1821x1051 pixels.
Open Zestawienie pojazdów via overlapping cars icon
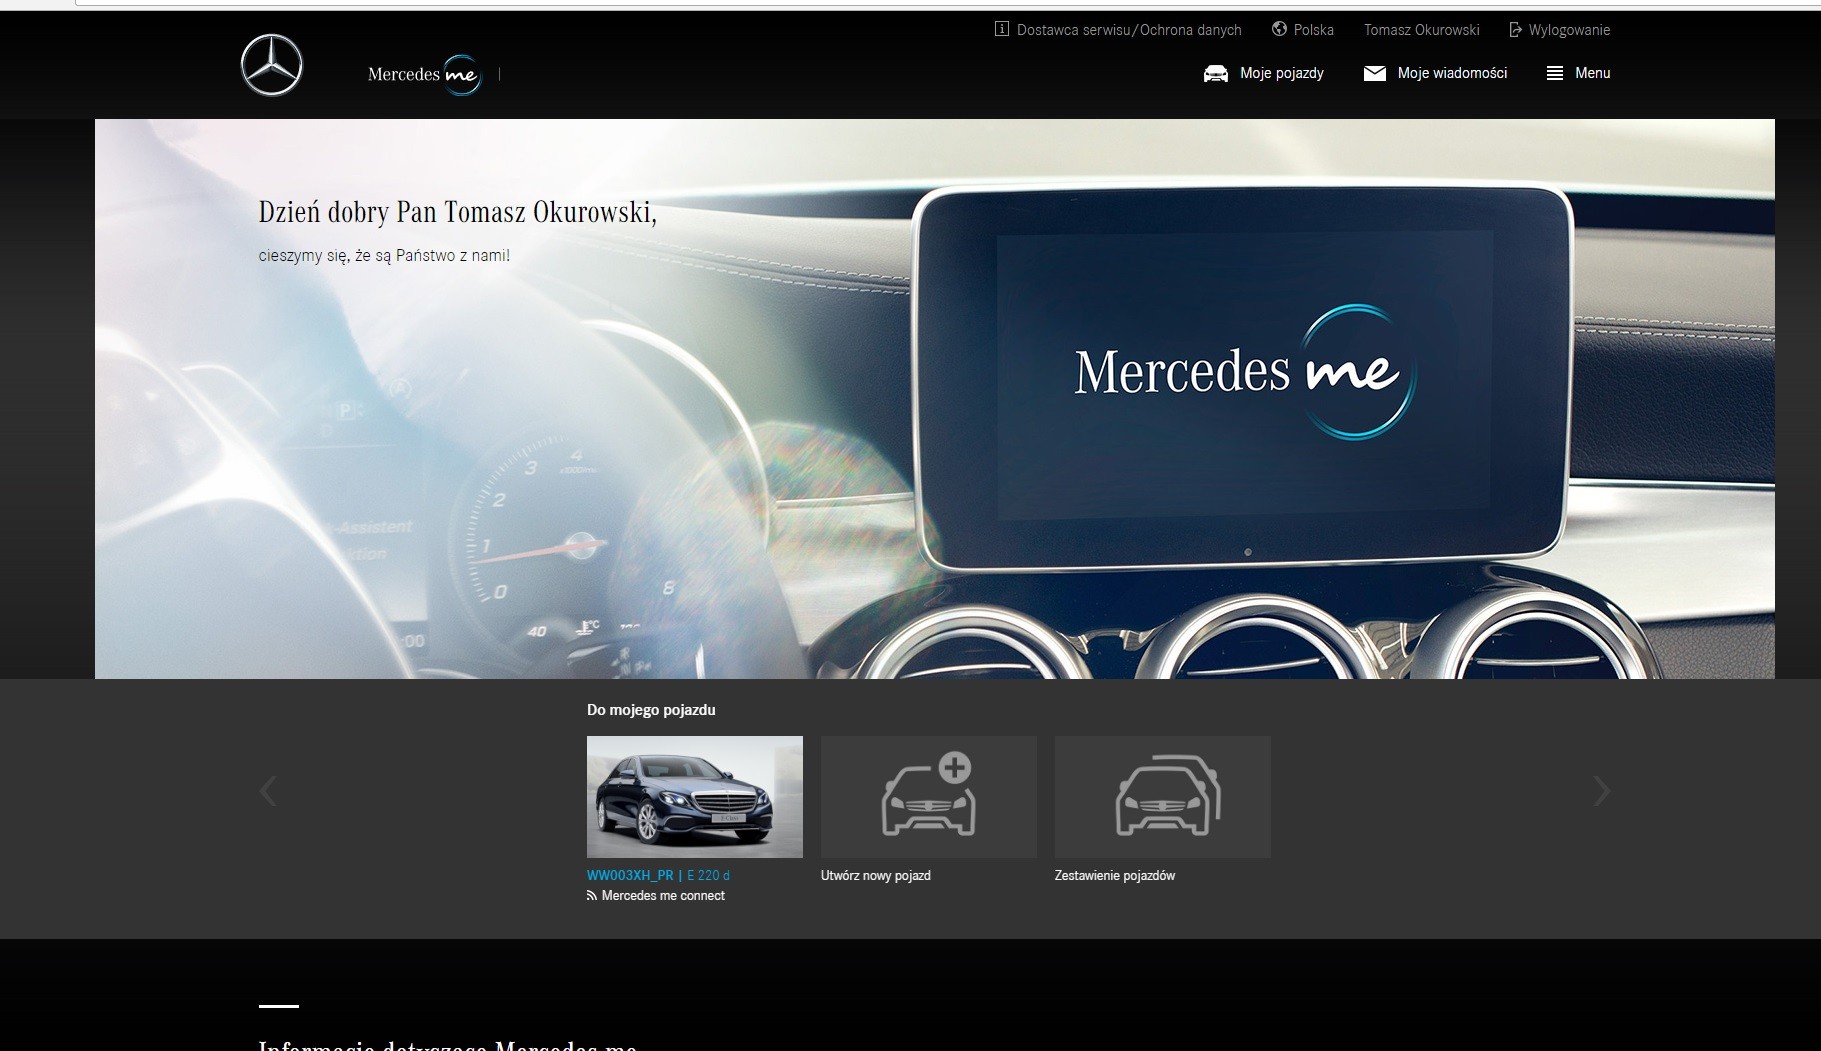(1163, 797)
